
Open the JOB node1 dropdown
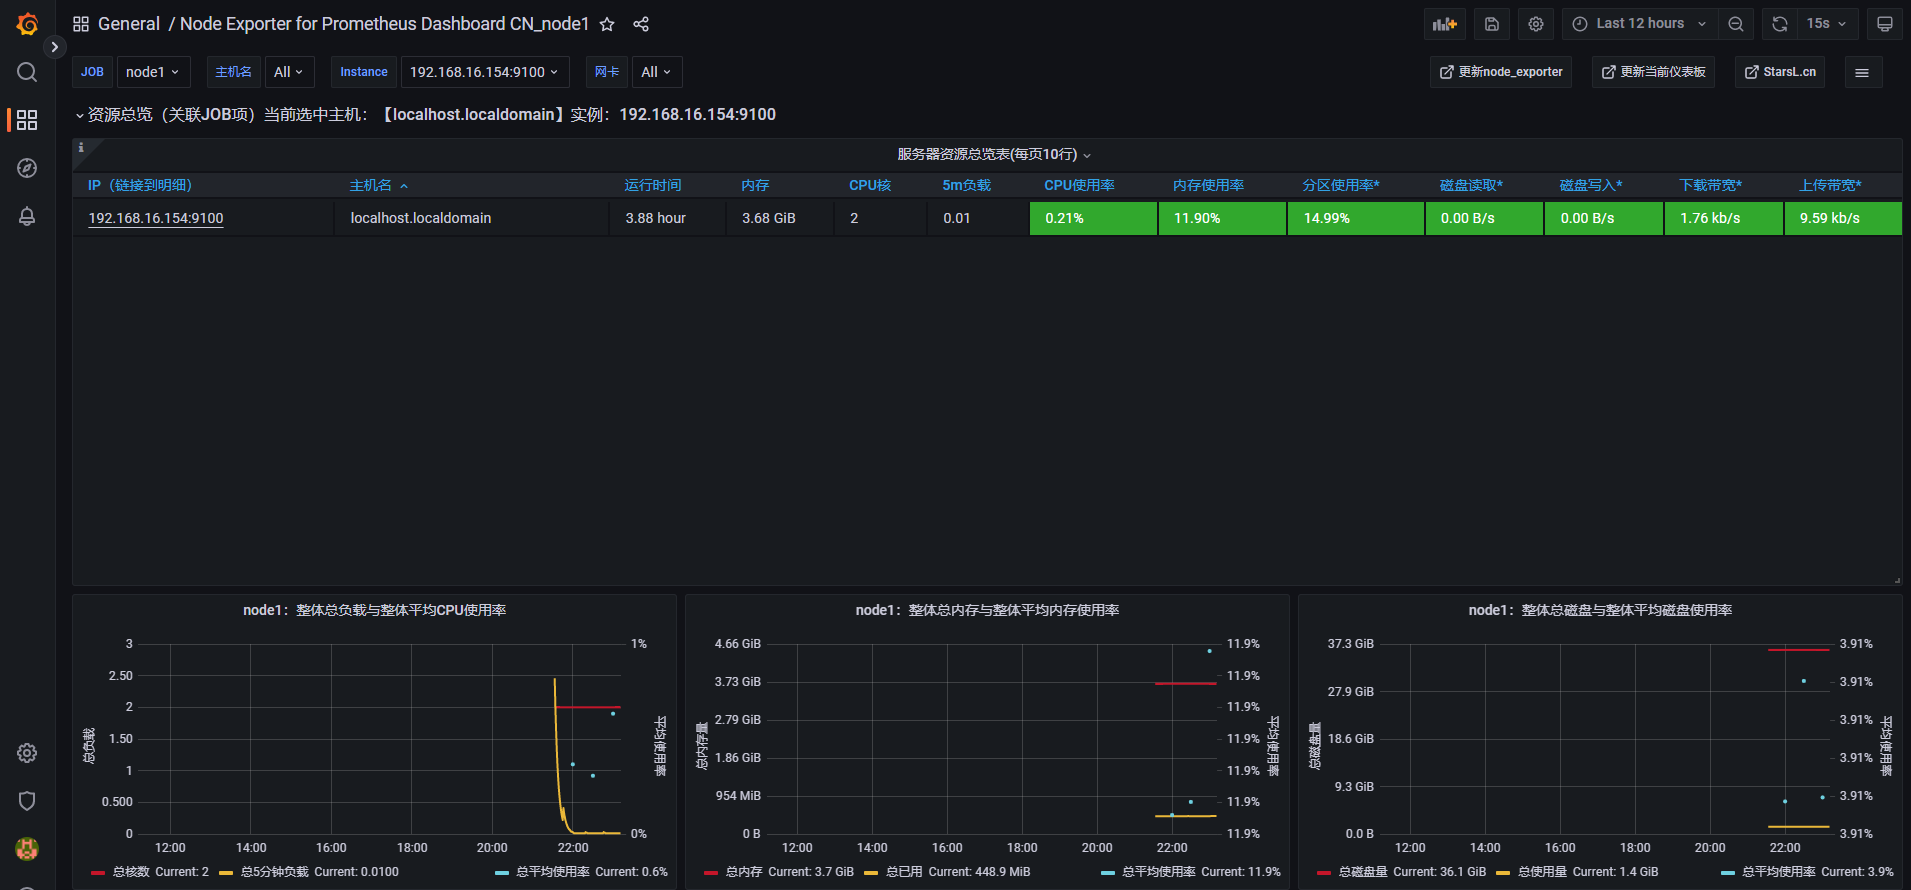153,72
